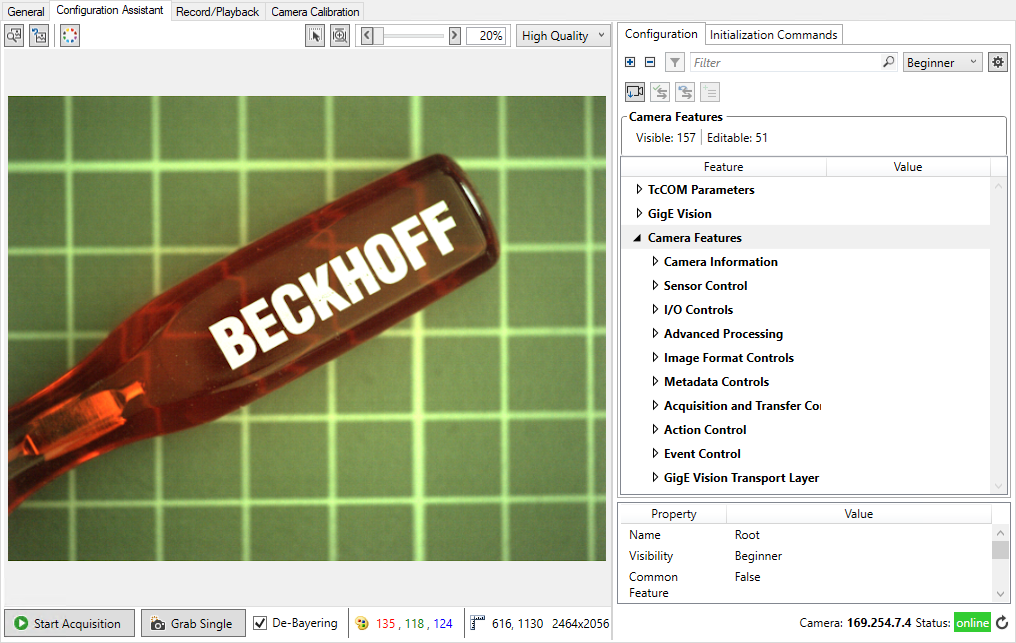1016x643 pixels.
Task: Expand Metadata Controls
Action: coord(655,381)
